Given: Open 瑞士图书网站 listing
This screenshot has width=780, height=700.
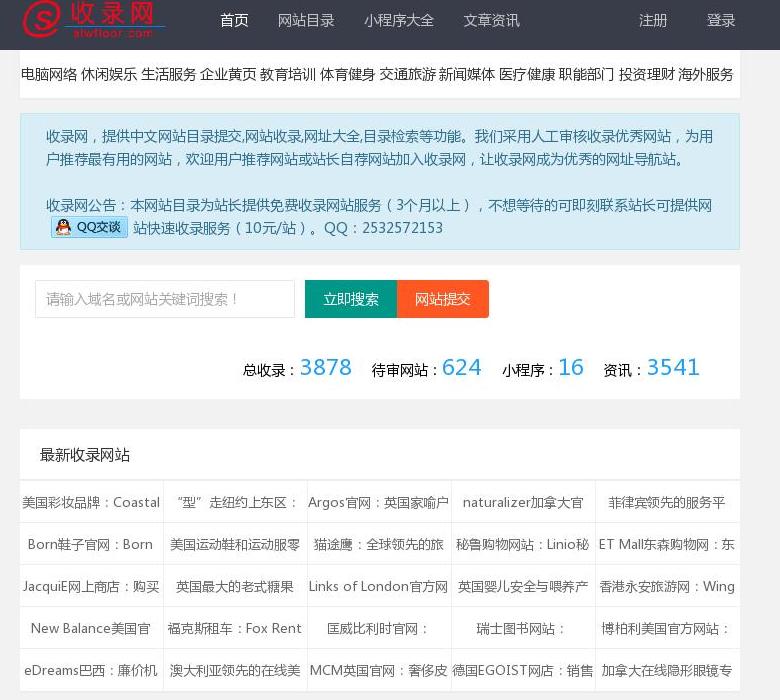Looking at the screenshot, I should pos(520,629).
